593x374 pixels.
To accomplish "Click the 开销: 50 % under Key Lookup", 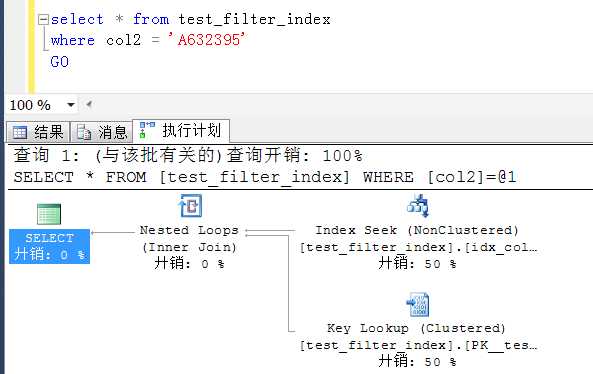I will pyautogui.click(x=417, y=362).
